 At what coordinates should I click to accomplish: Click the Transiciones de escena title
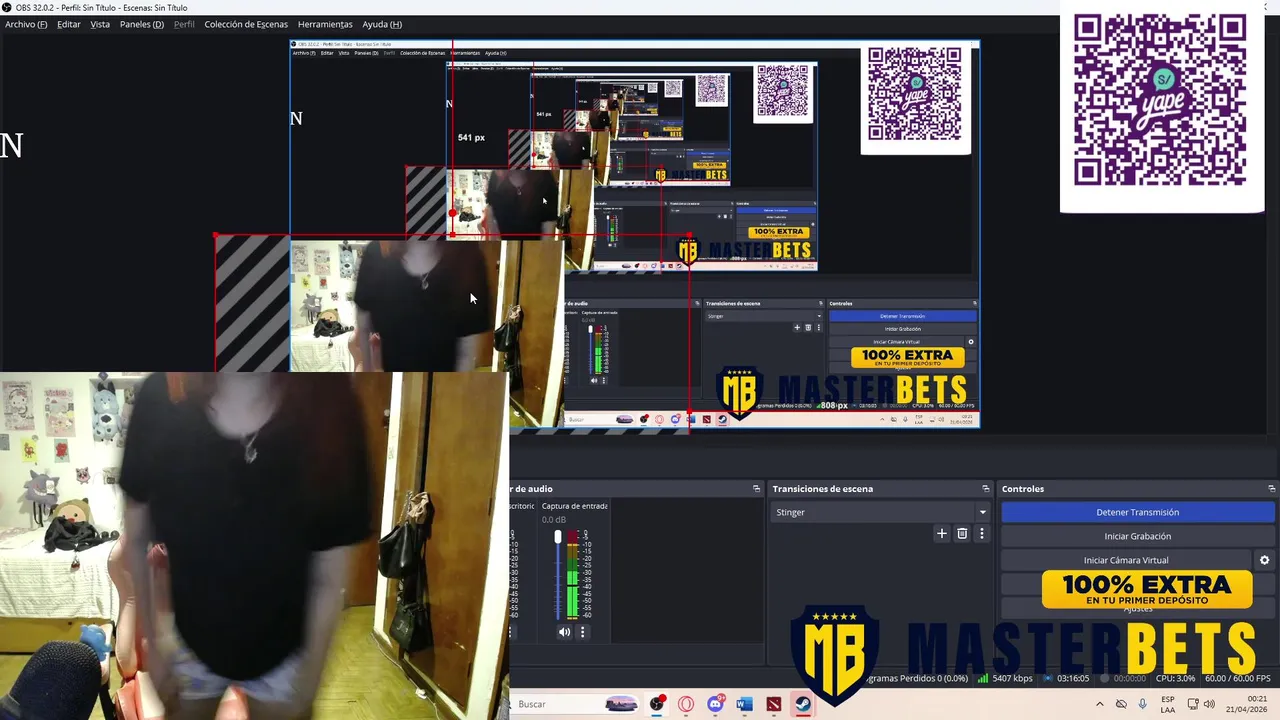822,489
